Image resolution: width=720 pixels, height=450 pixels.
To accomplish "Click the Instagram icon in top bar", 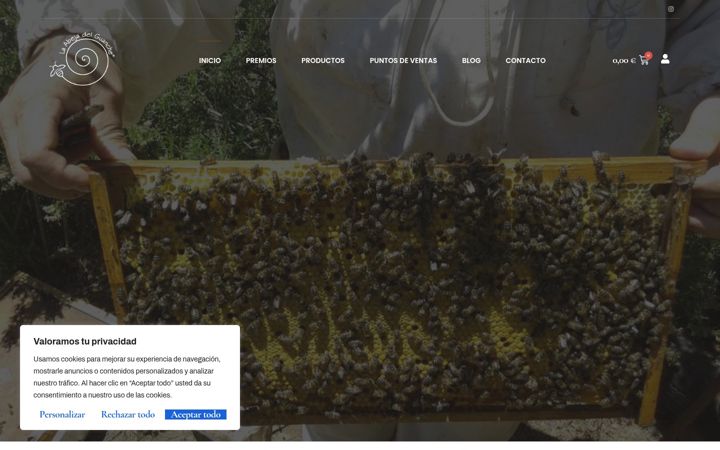I will click(x=671, y=9).
